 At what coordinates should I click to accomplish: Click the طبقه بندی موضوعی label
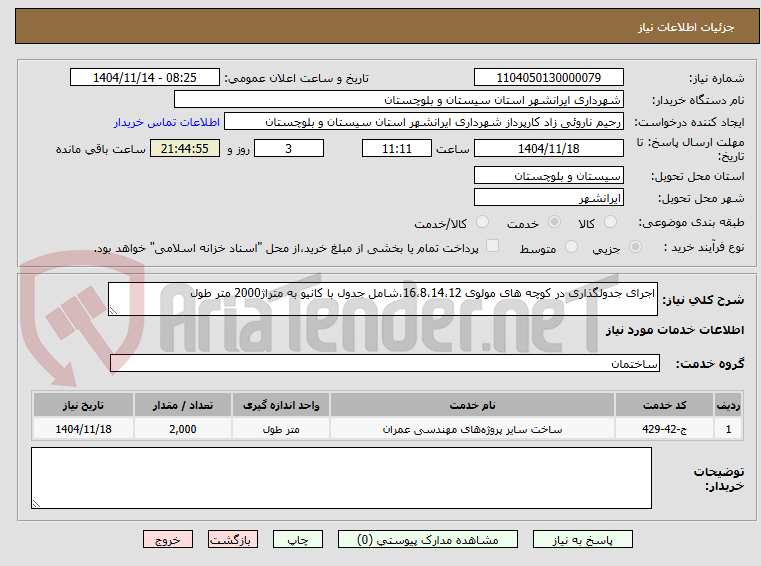click(691, 222)
